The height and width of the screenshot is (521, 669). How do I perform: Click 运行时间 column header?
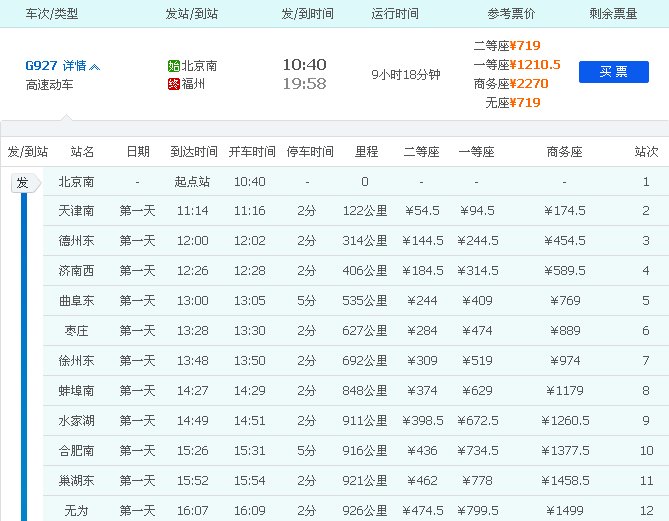395,14
